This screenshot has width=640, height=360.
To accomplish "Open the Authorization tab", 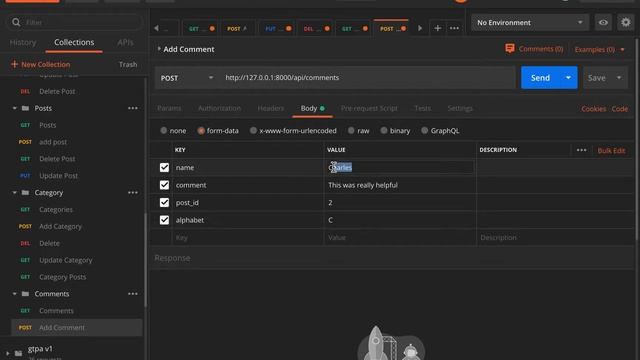I will pos(219,108).
